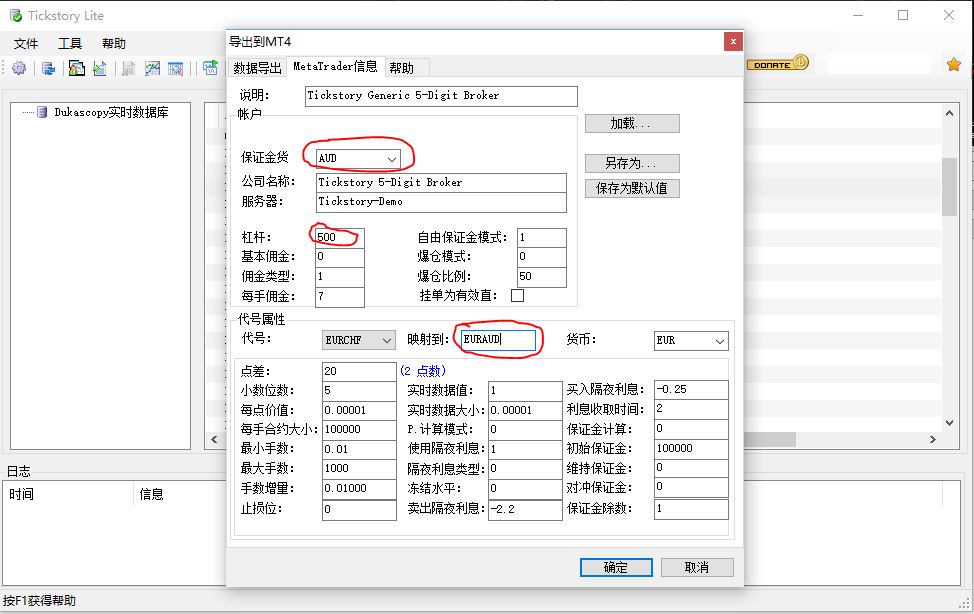Click the toolbar icon showing a person with charts
Viewport: 974px width, 614px height.
76,68
